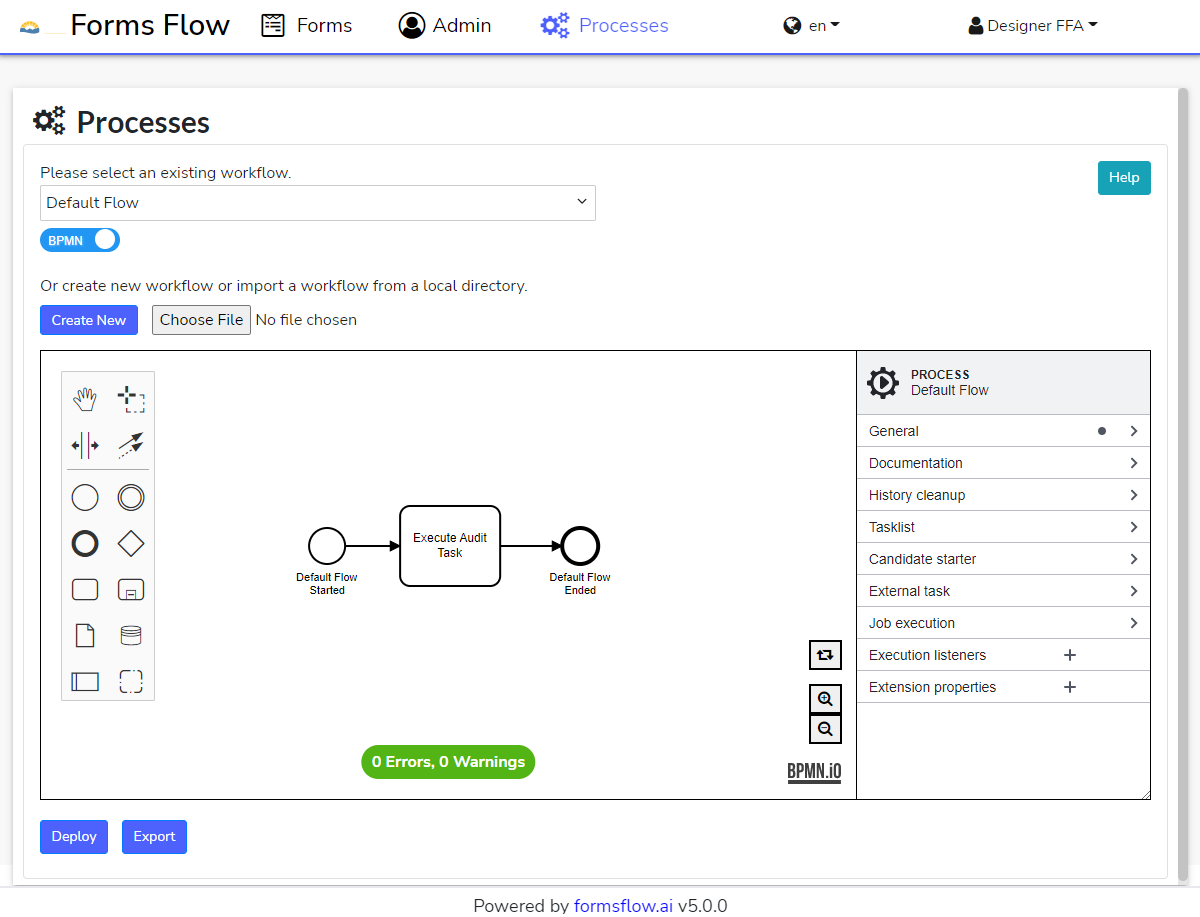Open the Default Flow workflow dropdown

(317, 202)
